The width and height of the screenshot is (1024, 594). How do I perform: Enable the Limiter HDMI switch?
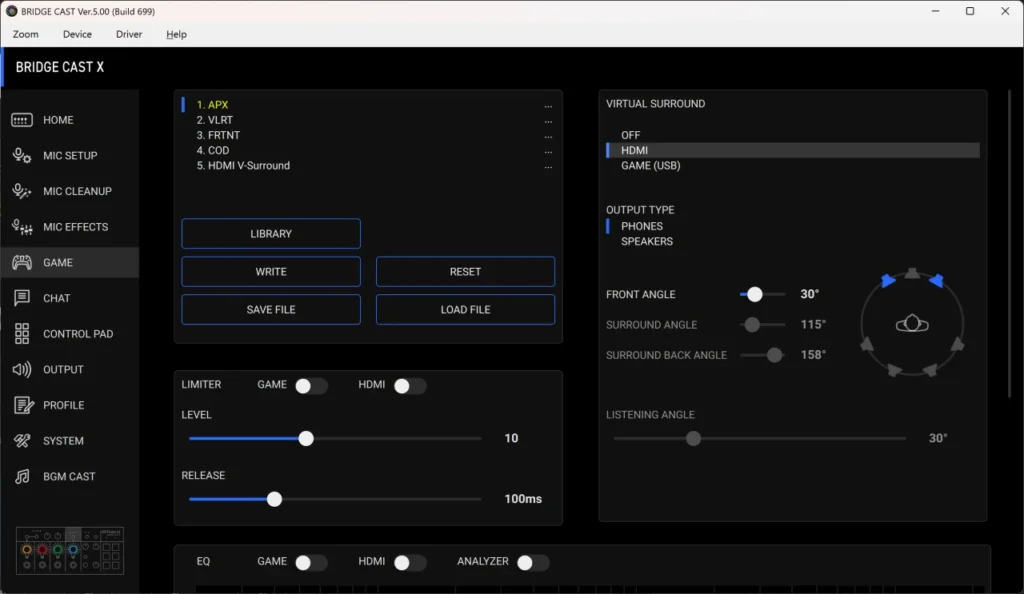pos(409,385)
